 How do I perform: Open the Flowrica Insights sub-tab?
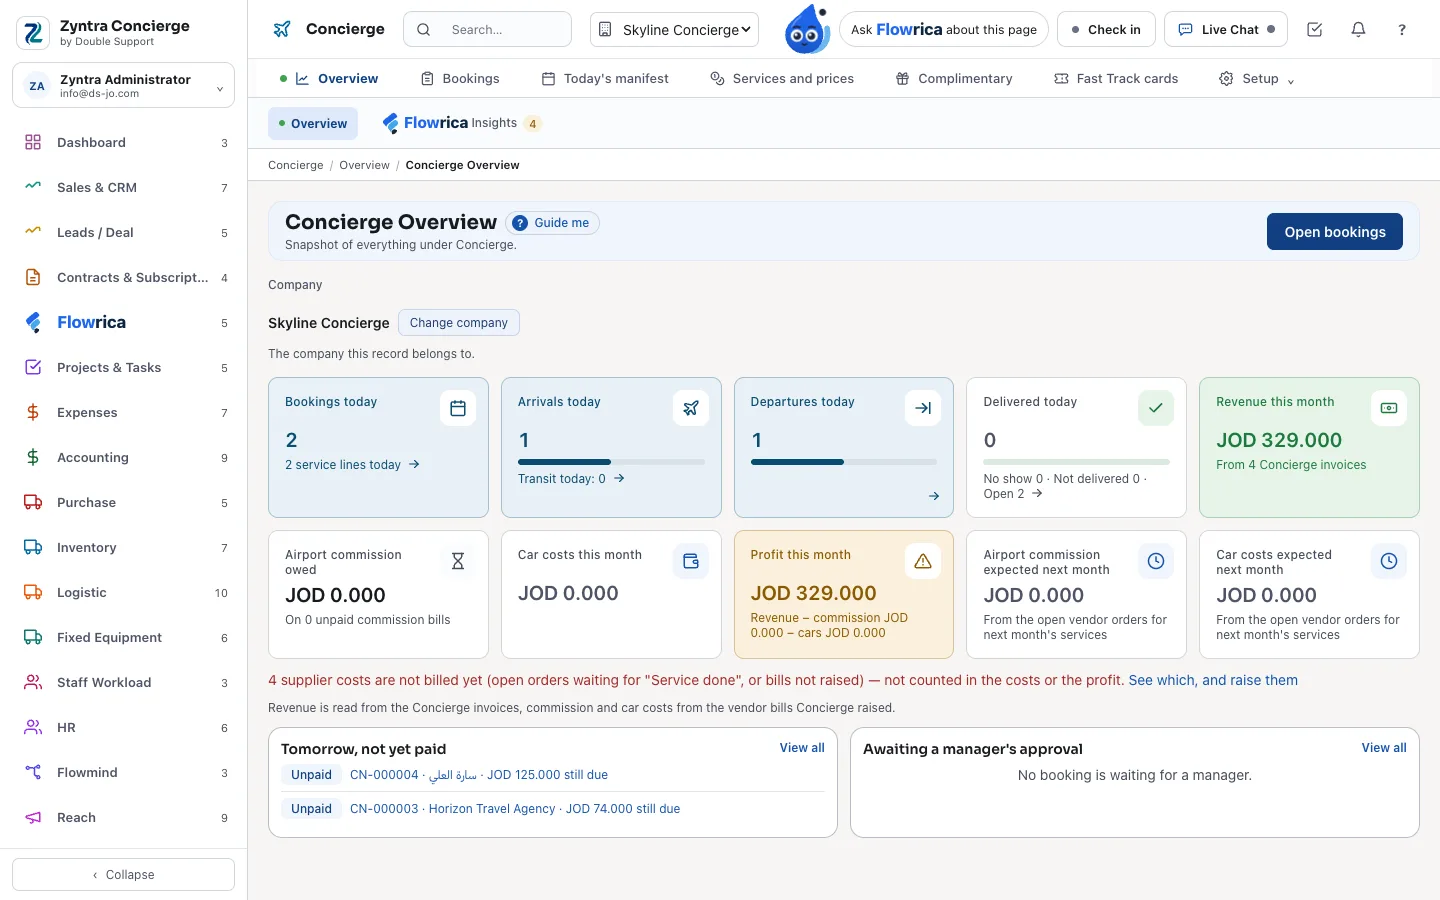(461, 123)
